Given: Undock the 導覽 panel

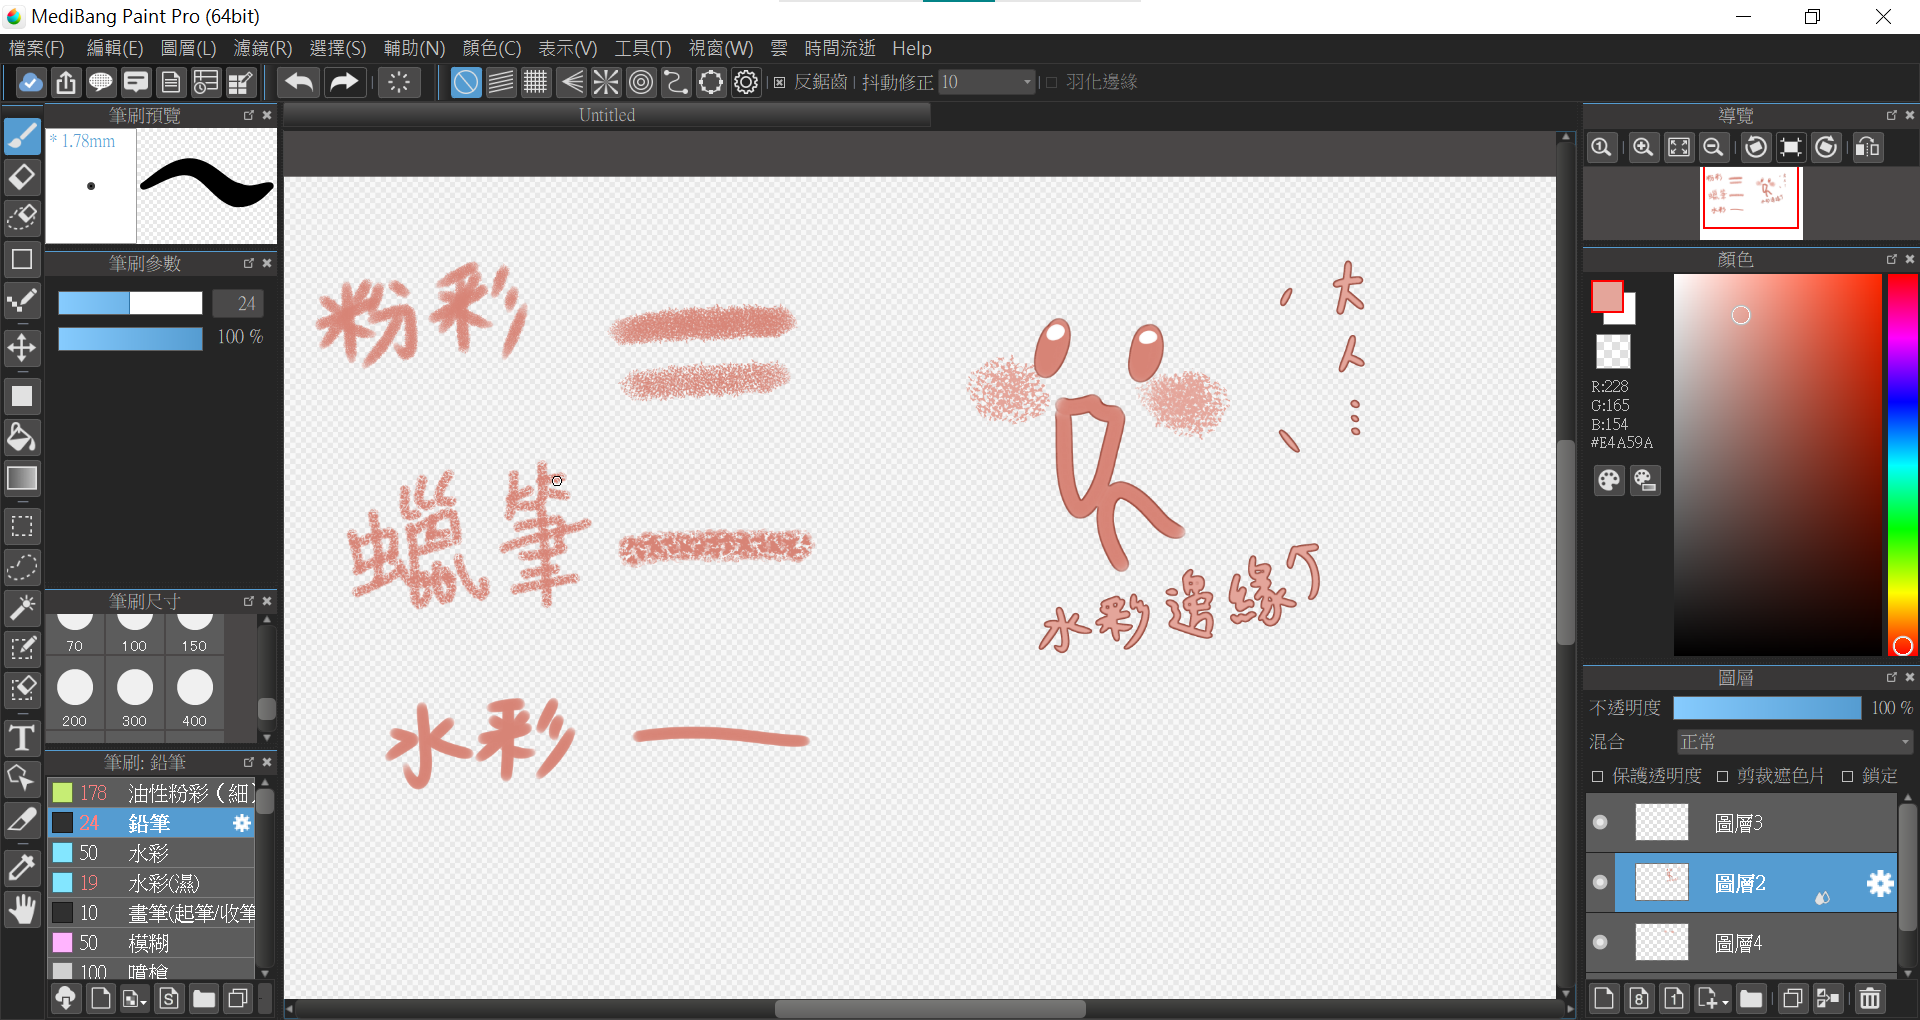Looking at the screenshot, I should coord(1892,115).
